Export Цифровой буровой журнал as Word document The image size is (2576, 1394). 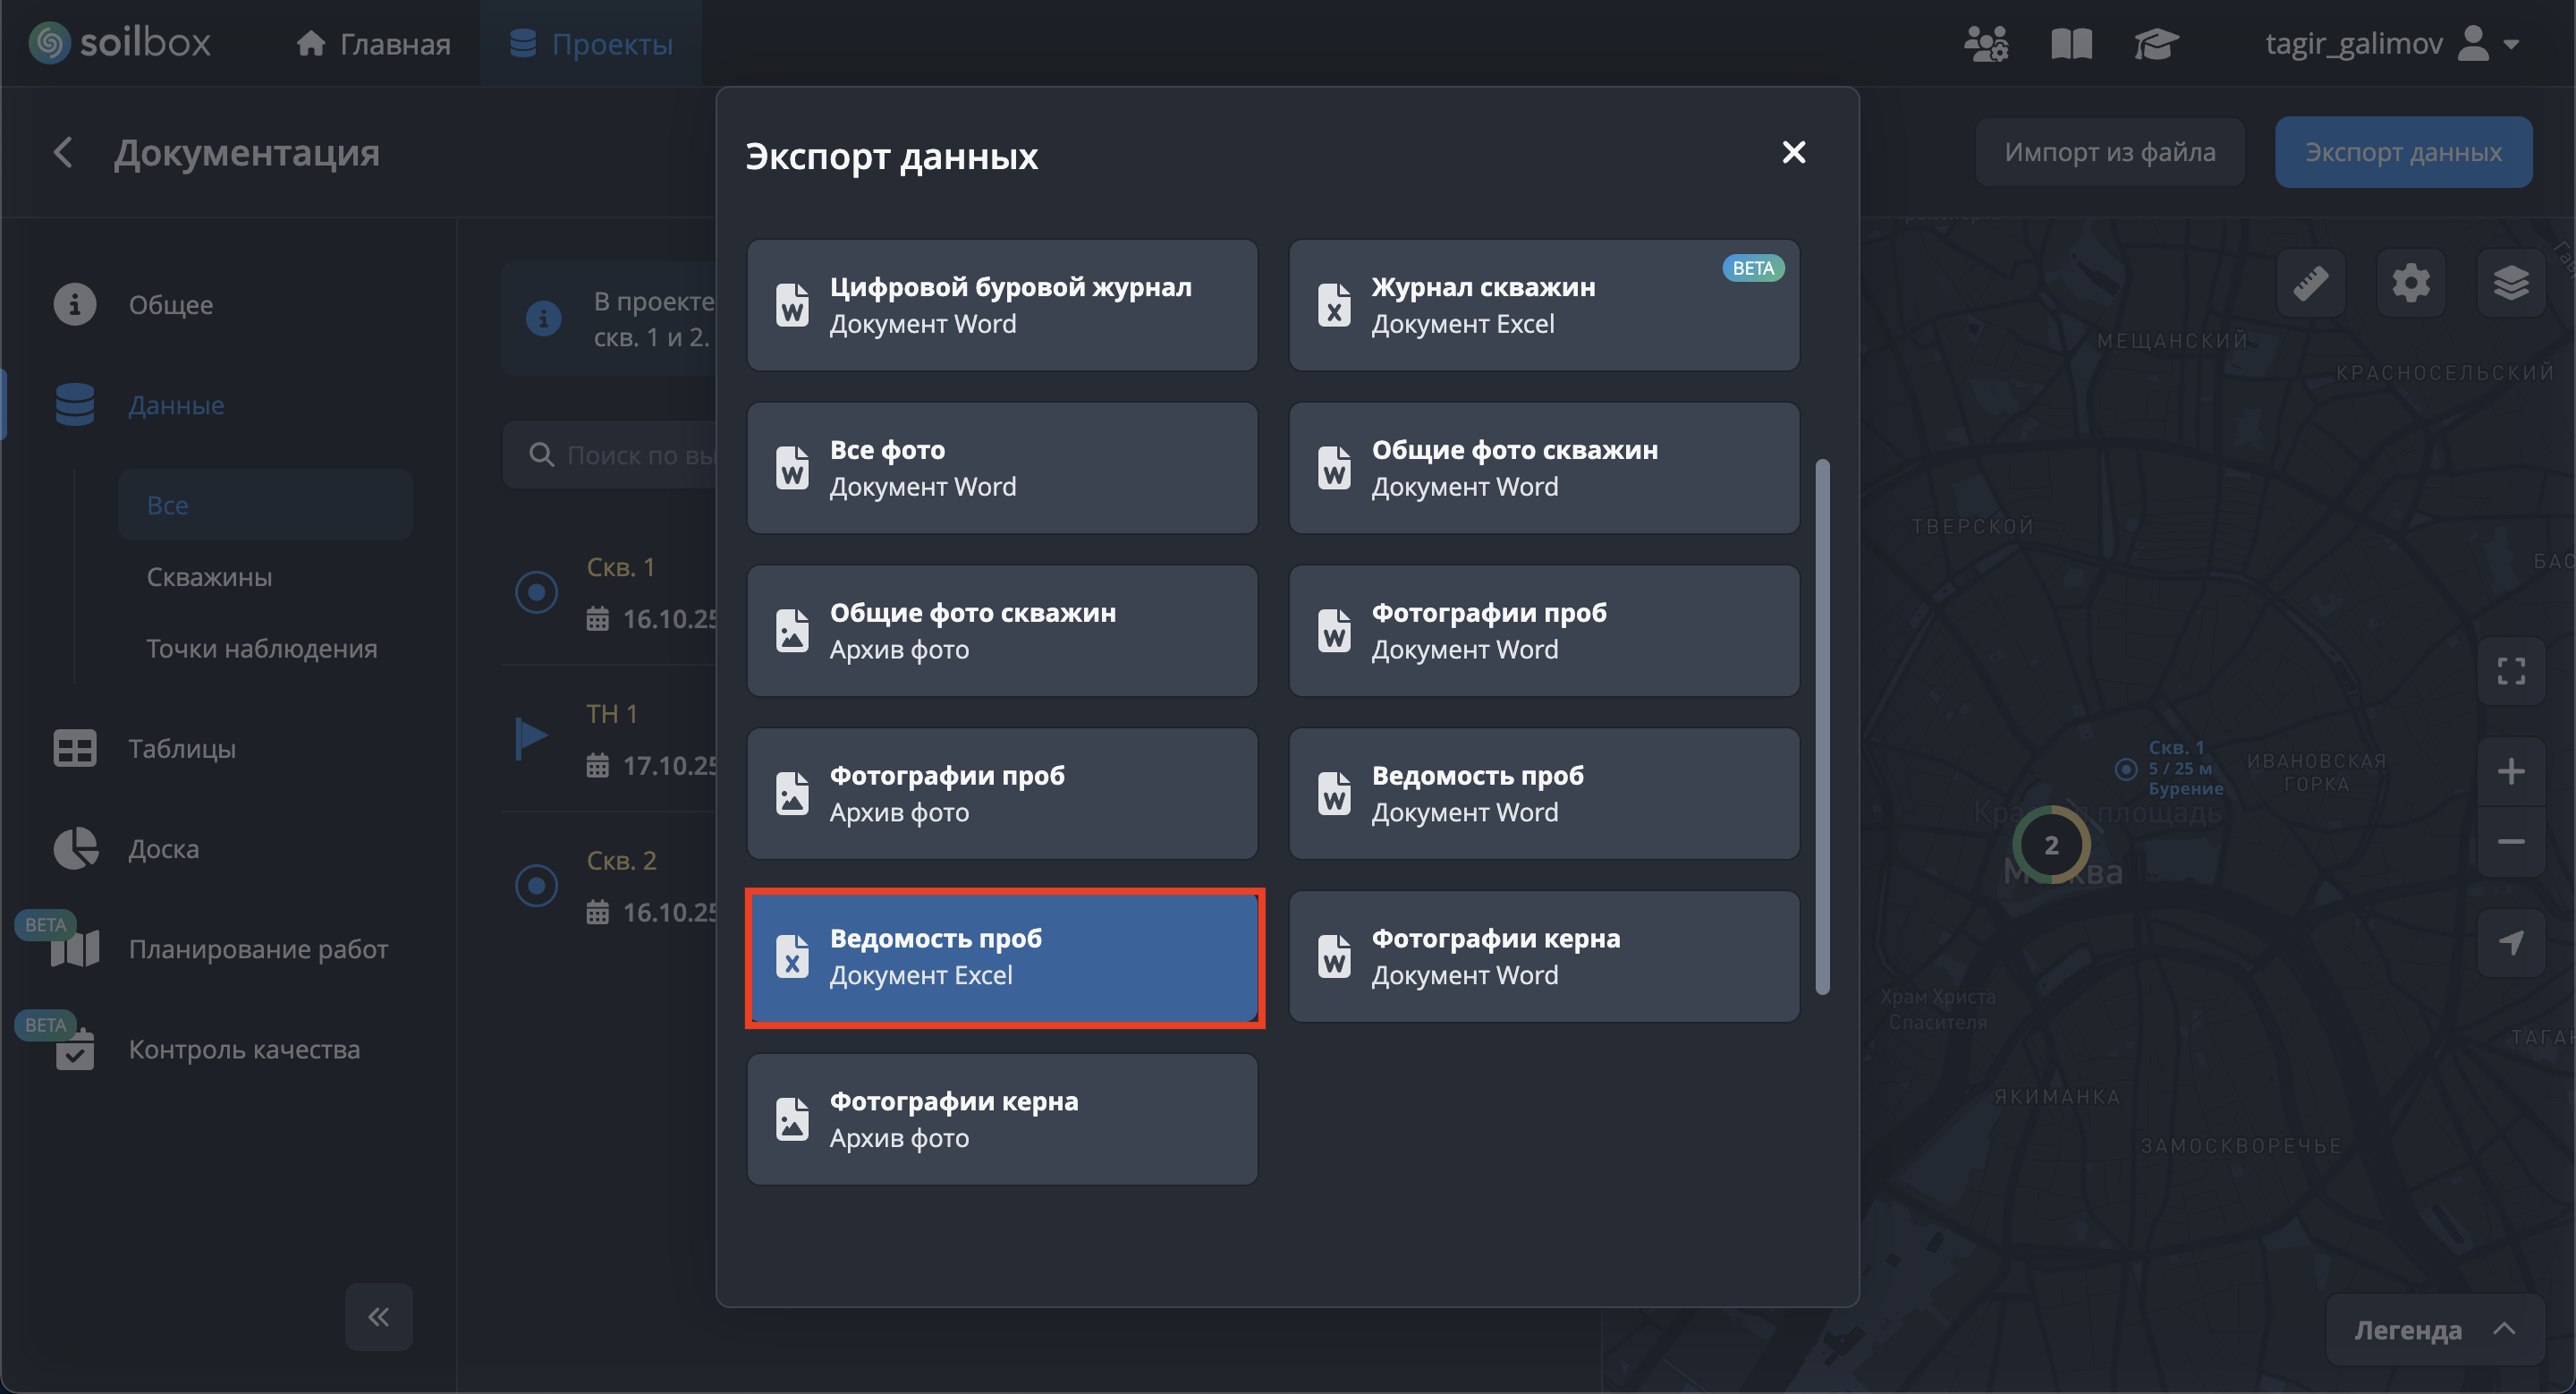(1002, 305)
